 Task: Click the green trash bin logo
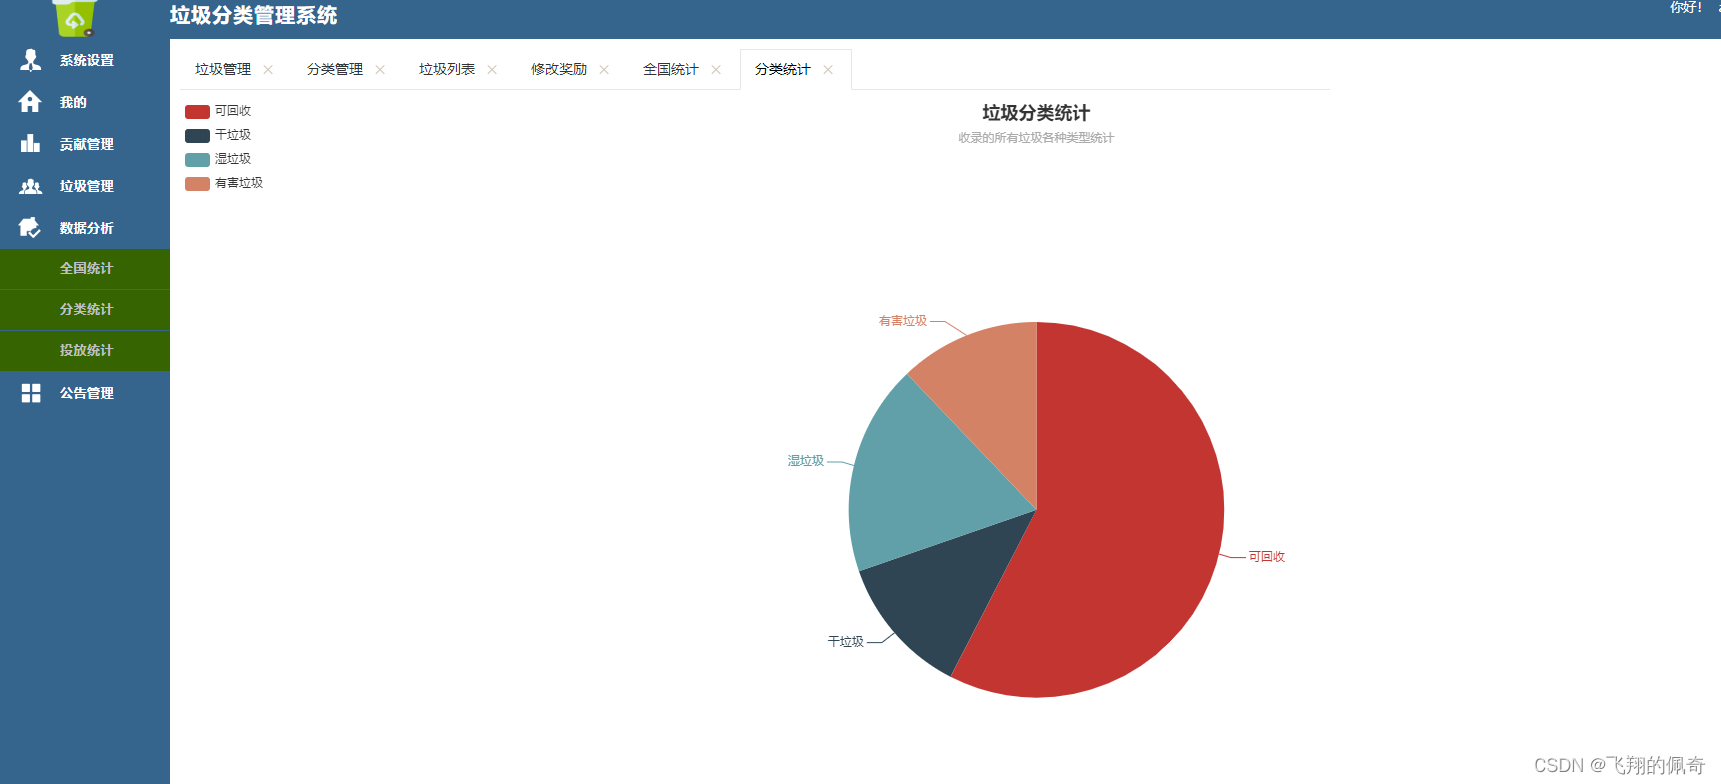click(x=75, y=17)
